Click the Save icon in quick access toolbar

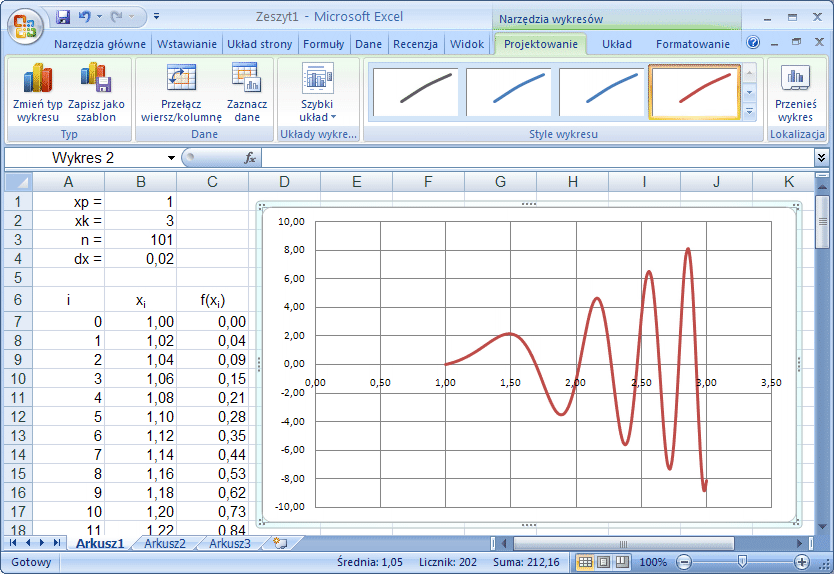tap(63, 17)
